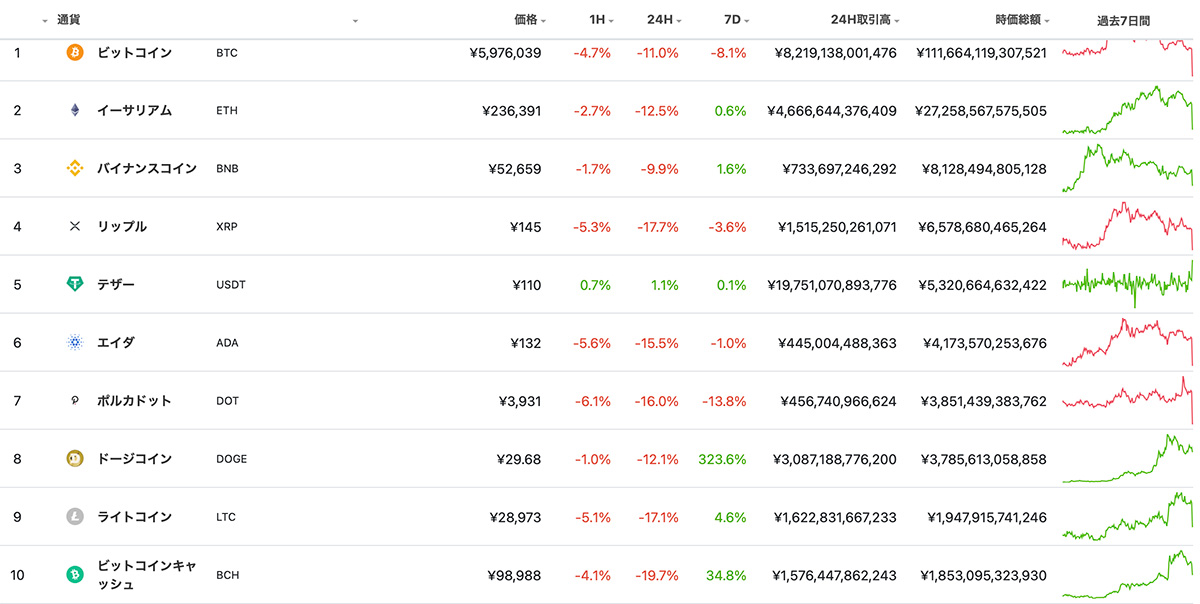
Task: View the ADA 7-day sparkline chart
Action: click(x=1127, y=342)
